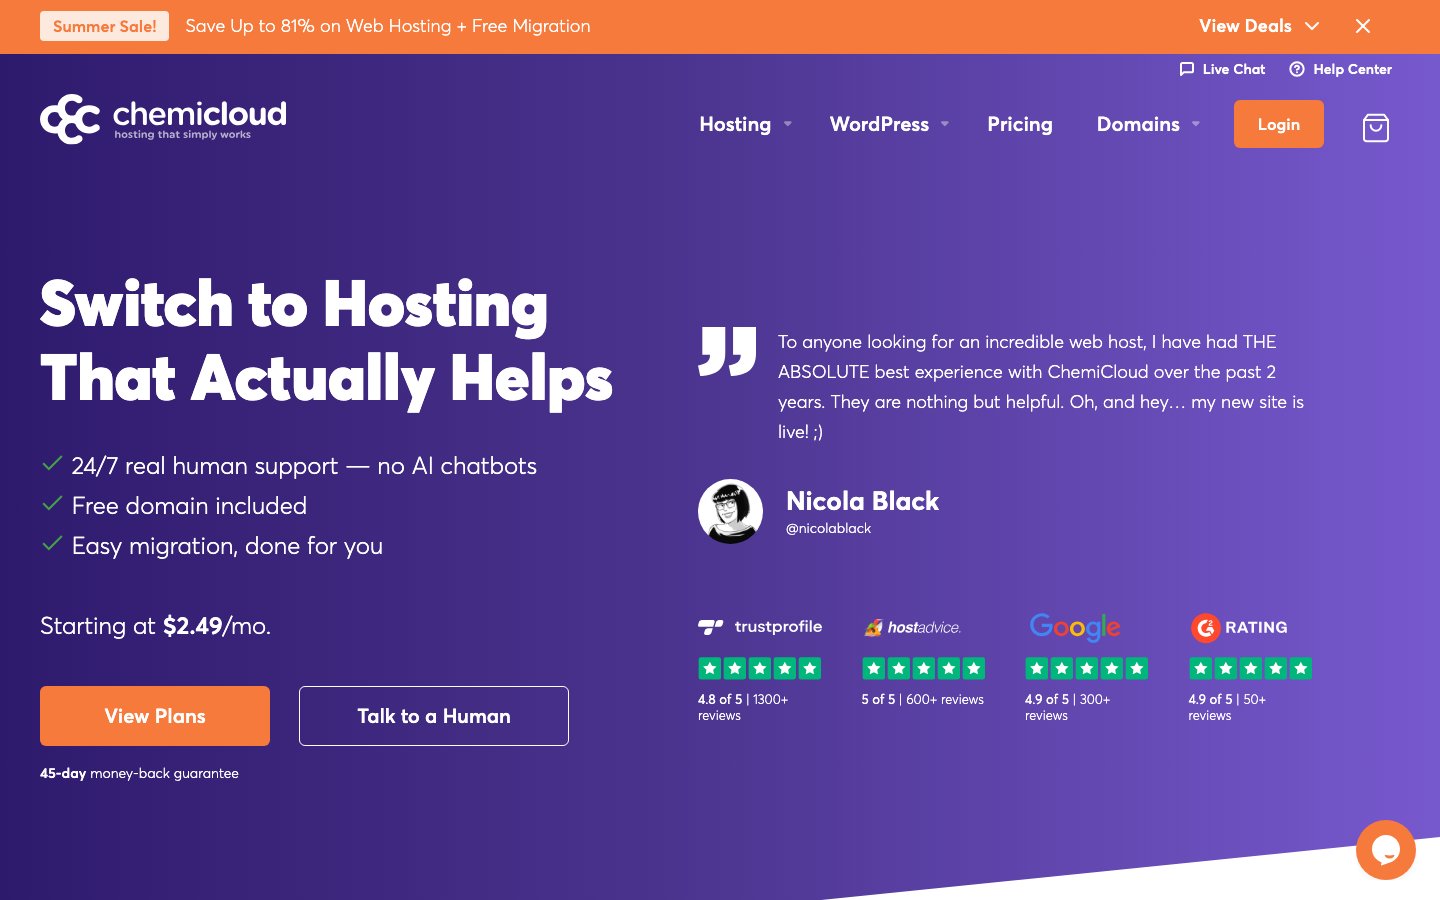Click the G2 Rating logo
Viewport: 1440px width, 900px height.
[x=1239, y=627]
